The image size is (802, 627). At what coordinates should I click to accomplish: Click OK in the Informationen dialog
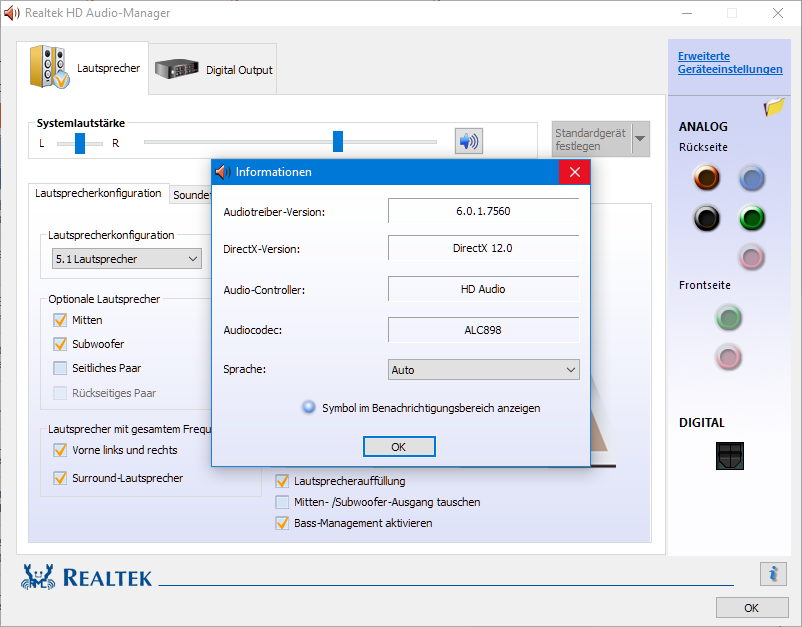399,447
